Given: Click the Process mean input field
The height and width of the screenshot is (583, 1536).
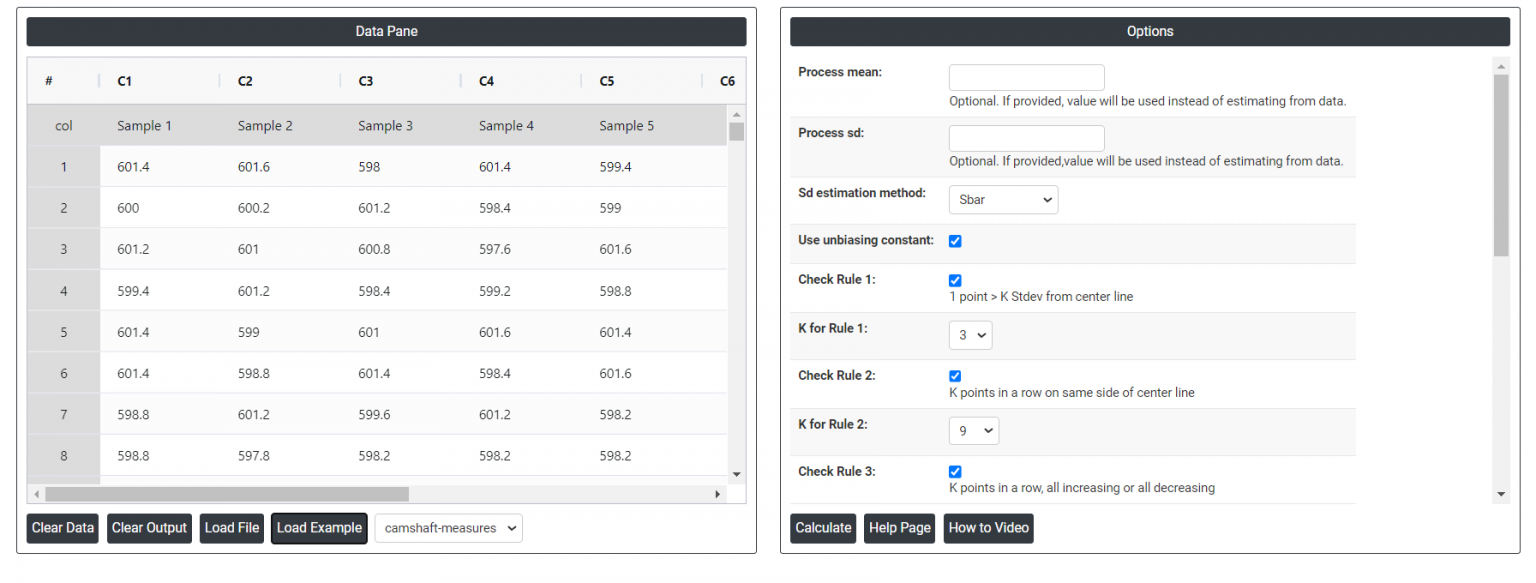Looking at the screenshot, I should [x=1026, y=78].
